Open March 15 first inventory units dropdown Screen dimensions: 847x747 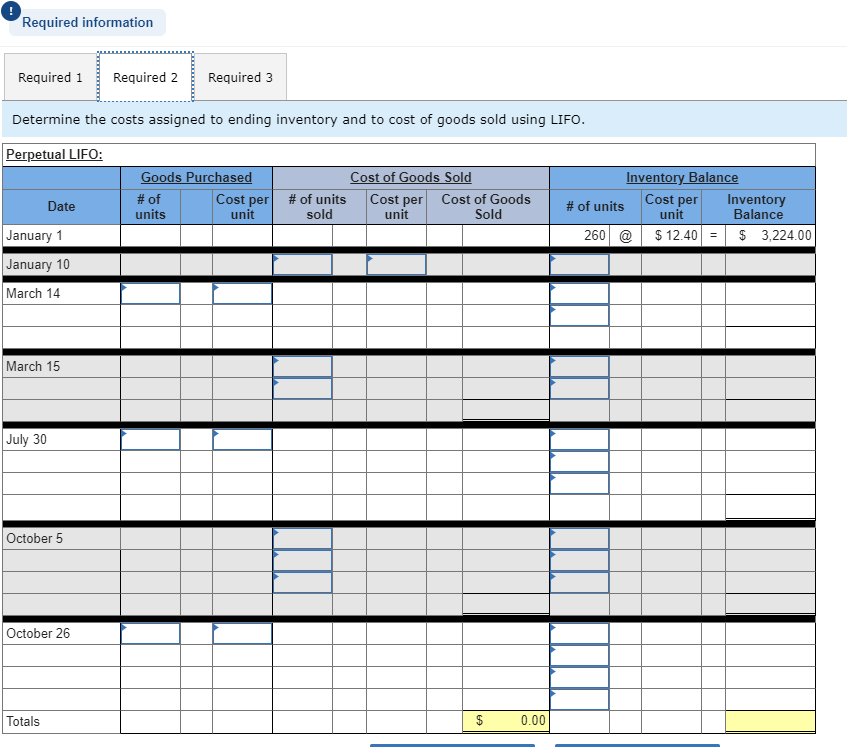(x=580, y=367)
